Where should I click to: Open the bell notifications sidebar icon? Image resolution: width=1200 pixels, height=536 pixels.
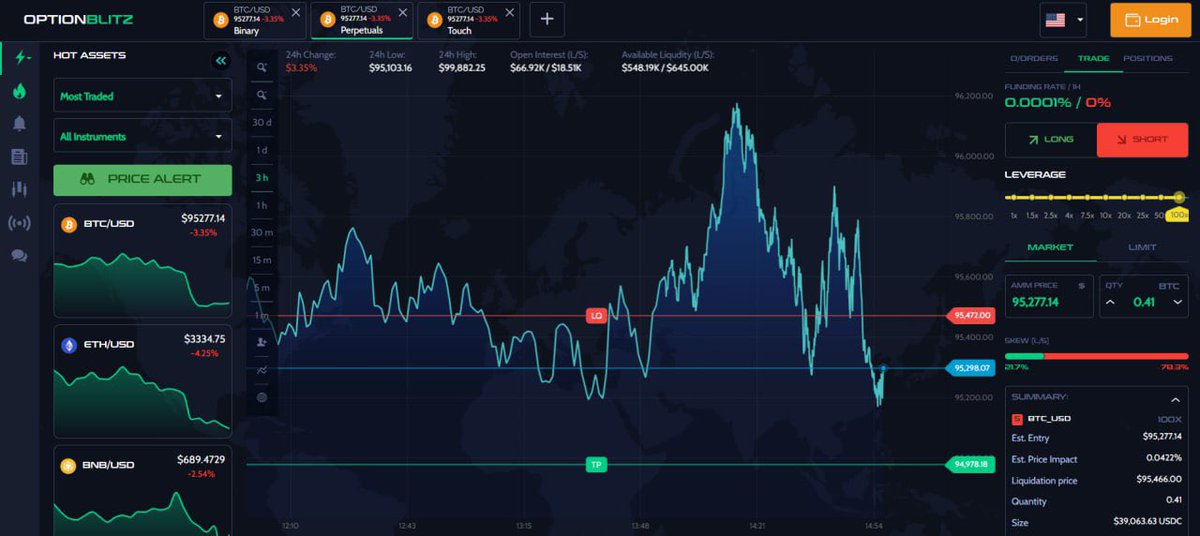pos(19,124)
